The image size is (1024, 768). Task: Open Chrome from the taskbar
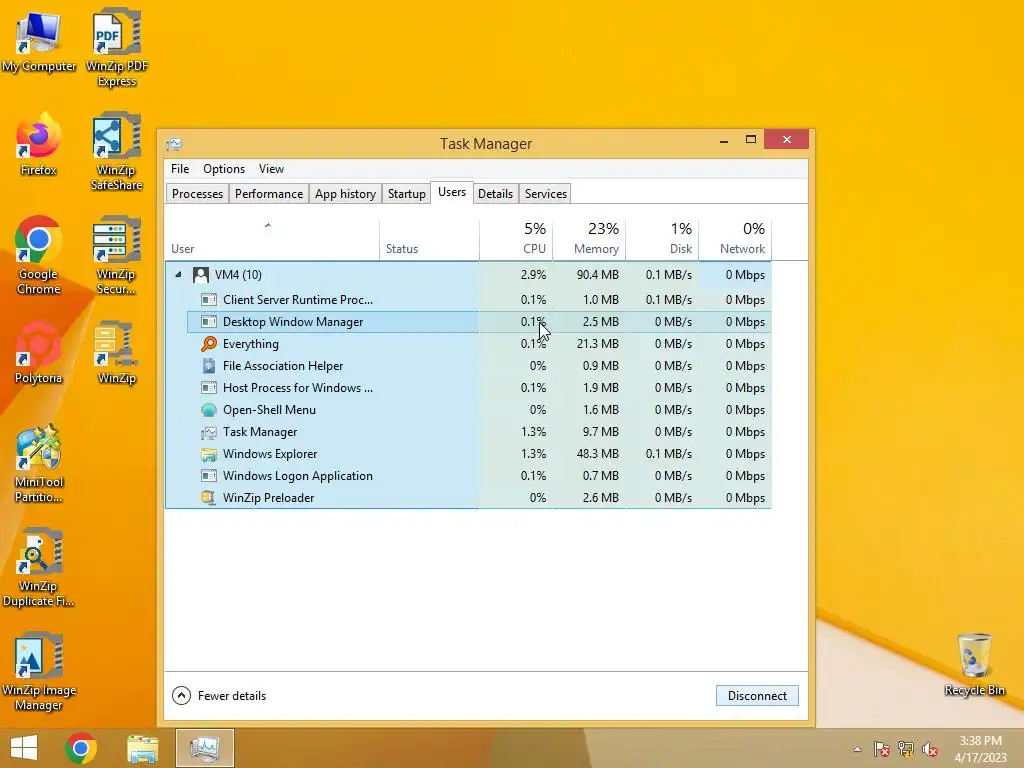pyautogui.click(x=81, y=748)
